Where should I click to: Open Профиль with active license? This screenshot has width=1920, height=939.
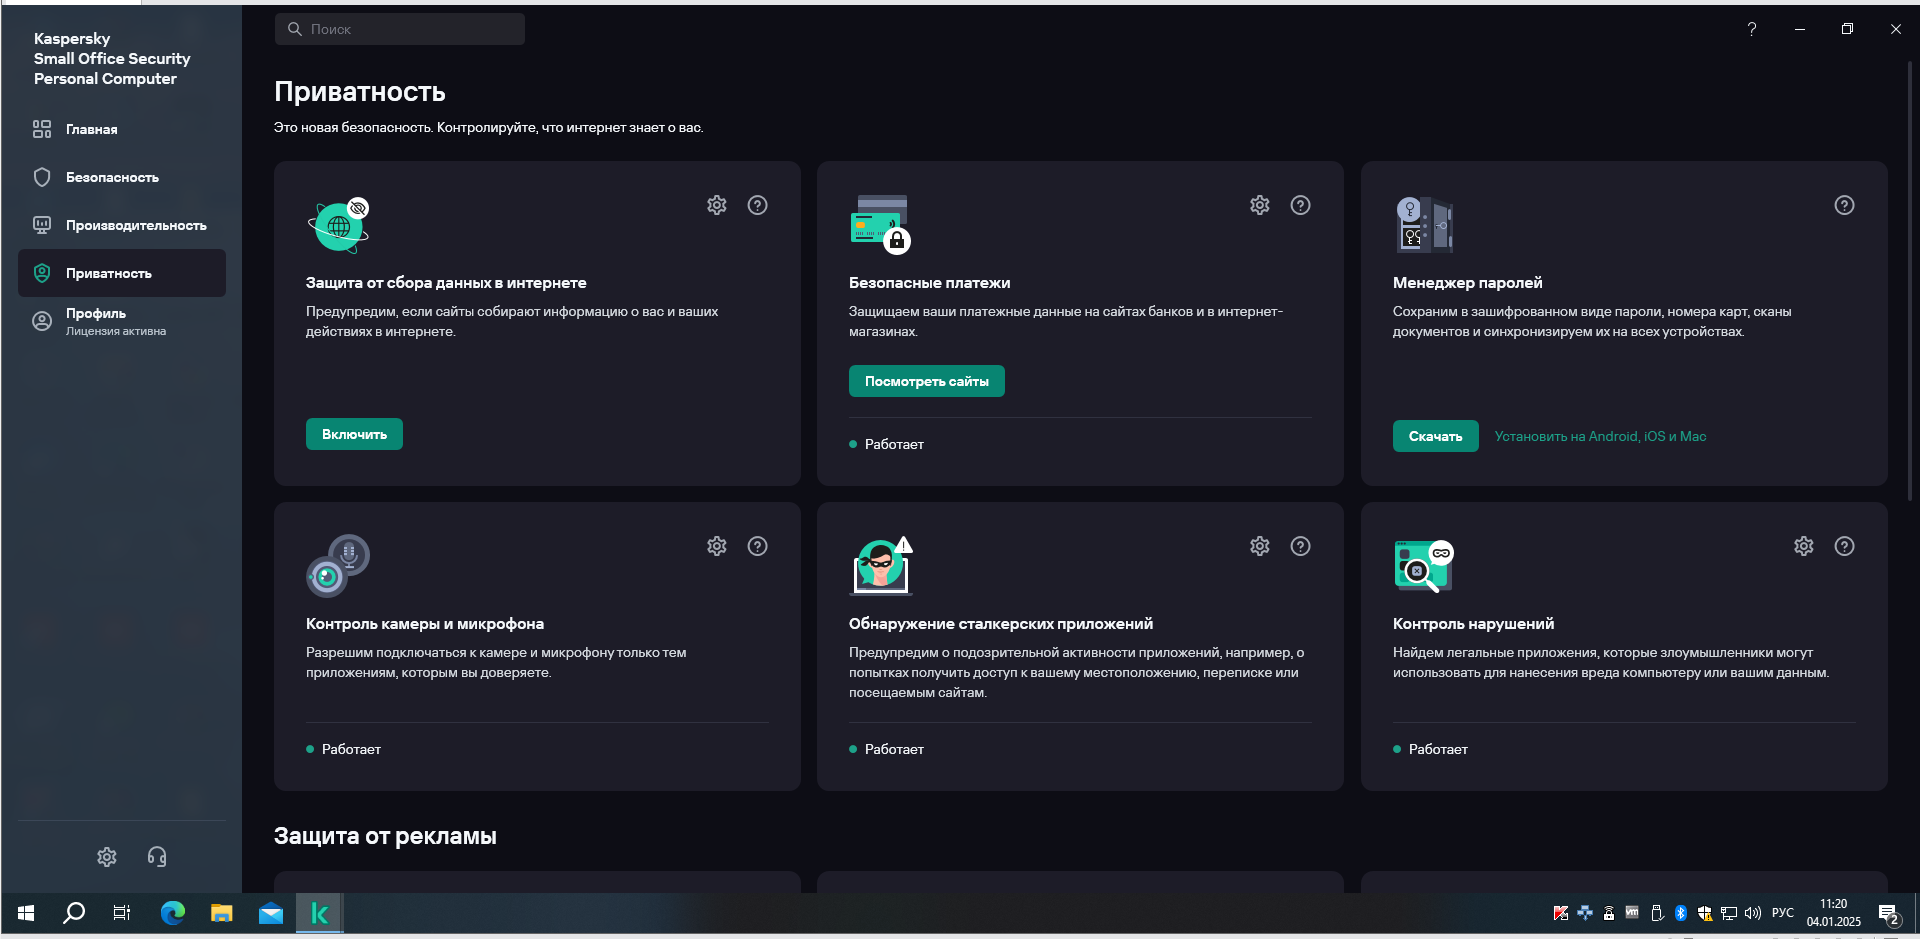[x=122, y=321]
